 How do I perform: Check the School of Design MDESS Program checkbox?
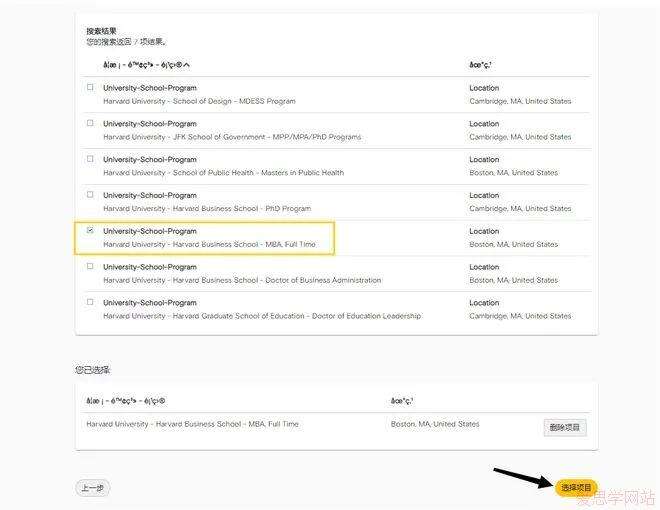(x=90, y=88)
